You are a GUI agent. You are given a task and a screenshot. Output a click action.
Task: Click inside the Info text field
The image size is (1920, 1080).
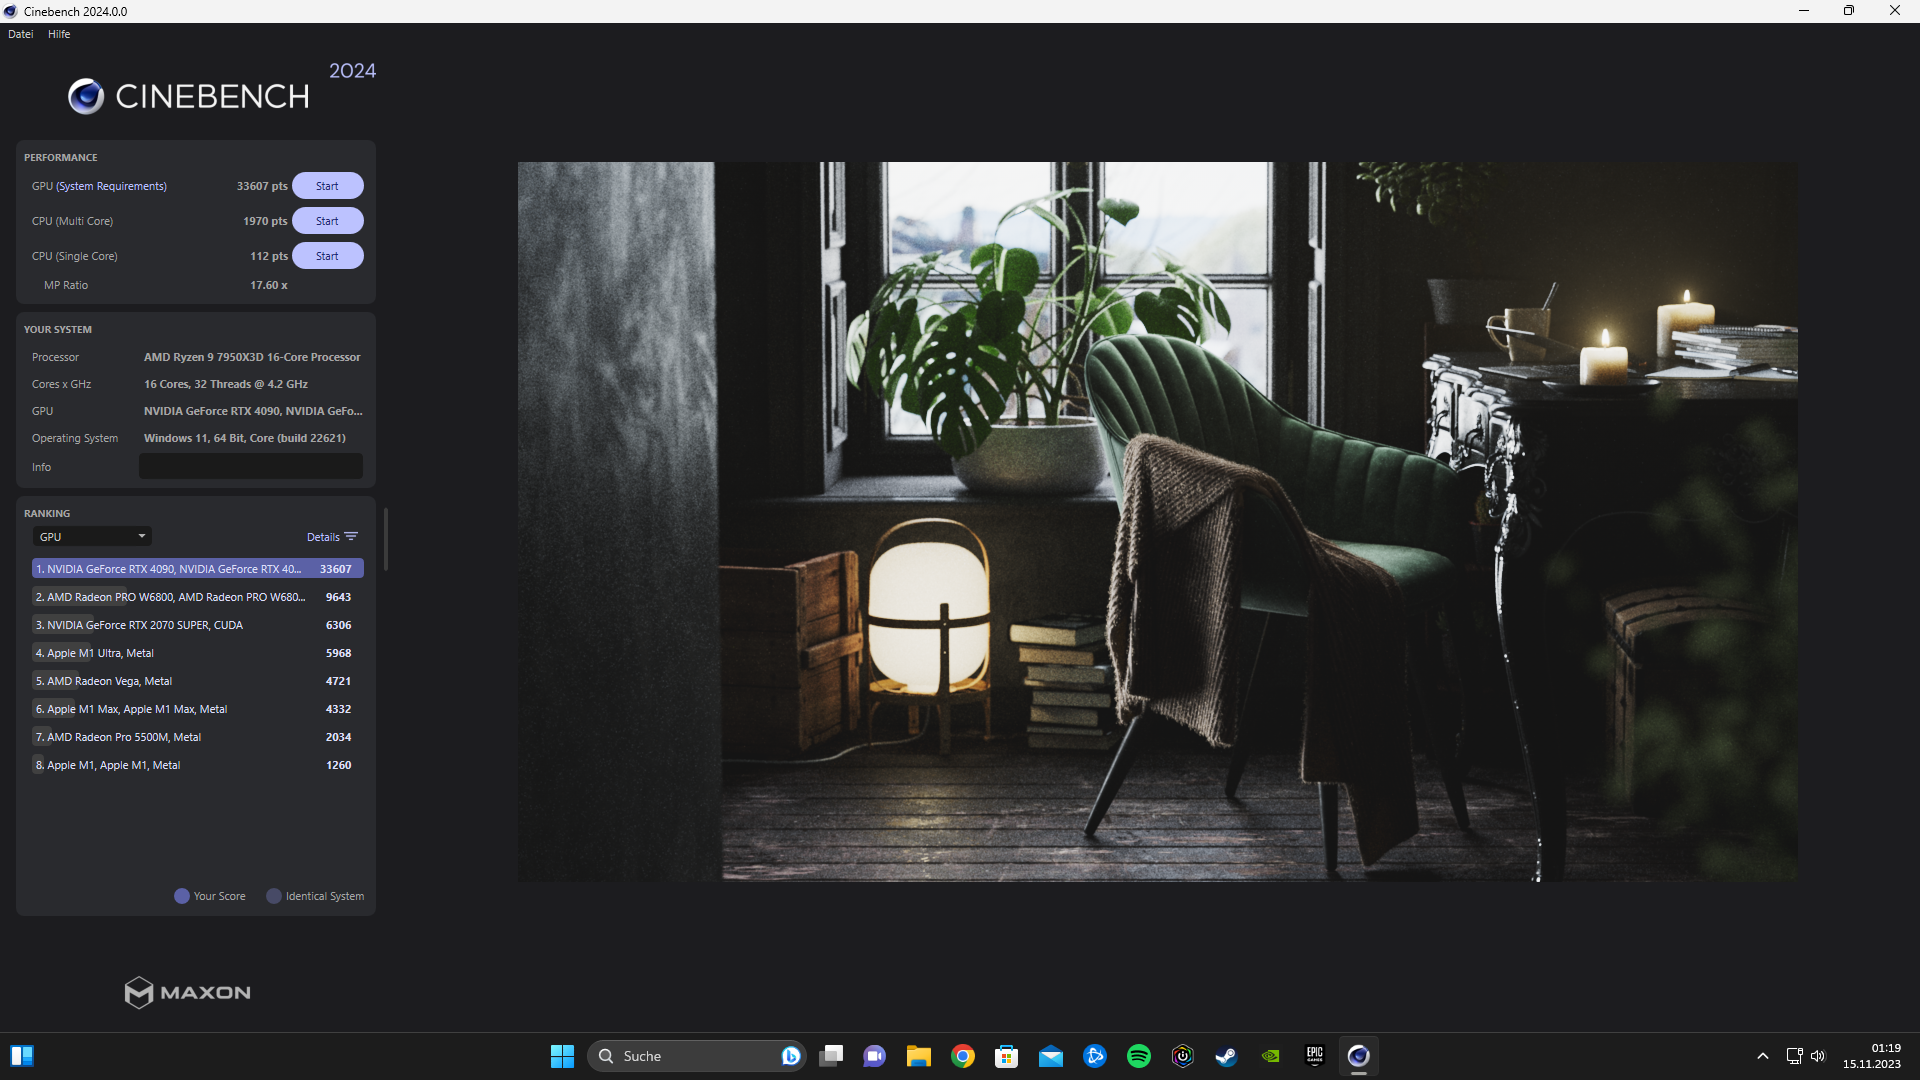pos(250,466)
